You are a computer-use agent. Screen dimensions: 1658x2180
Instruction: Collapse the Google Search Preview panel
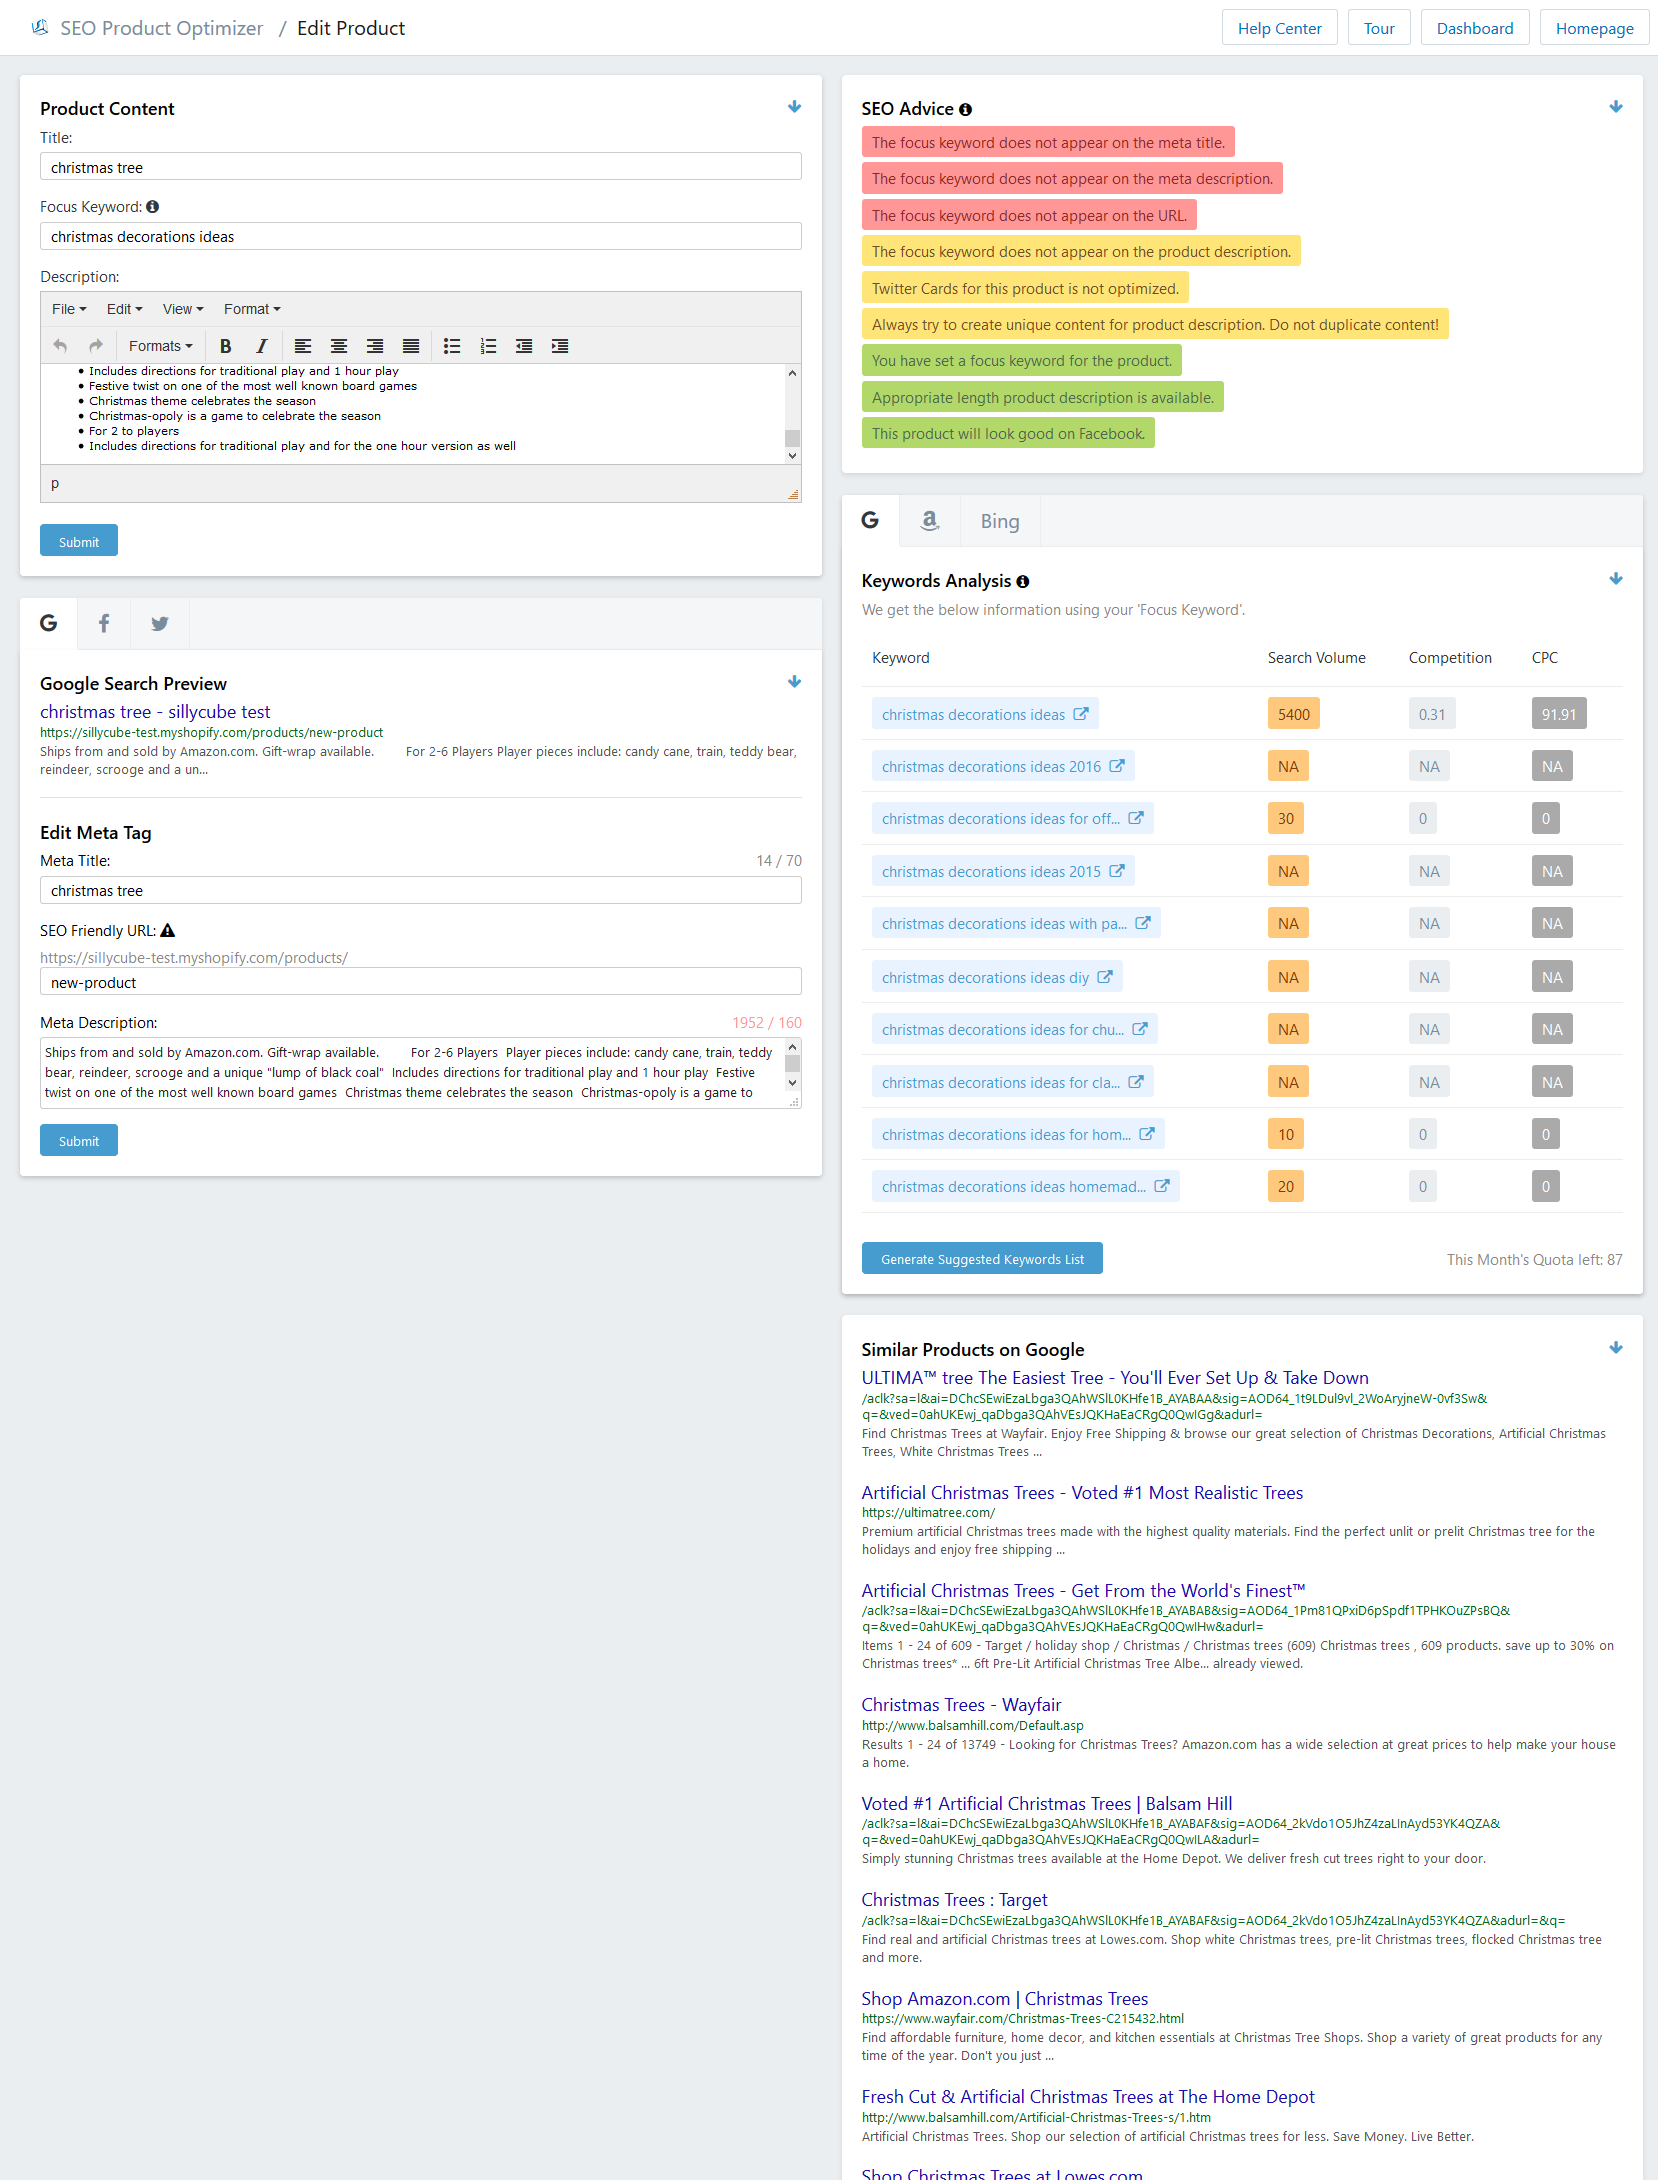tap(794, 682)
